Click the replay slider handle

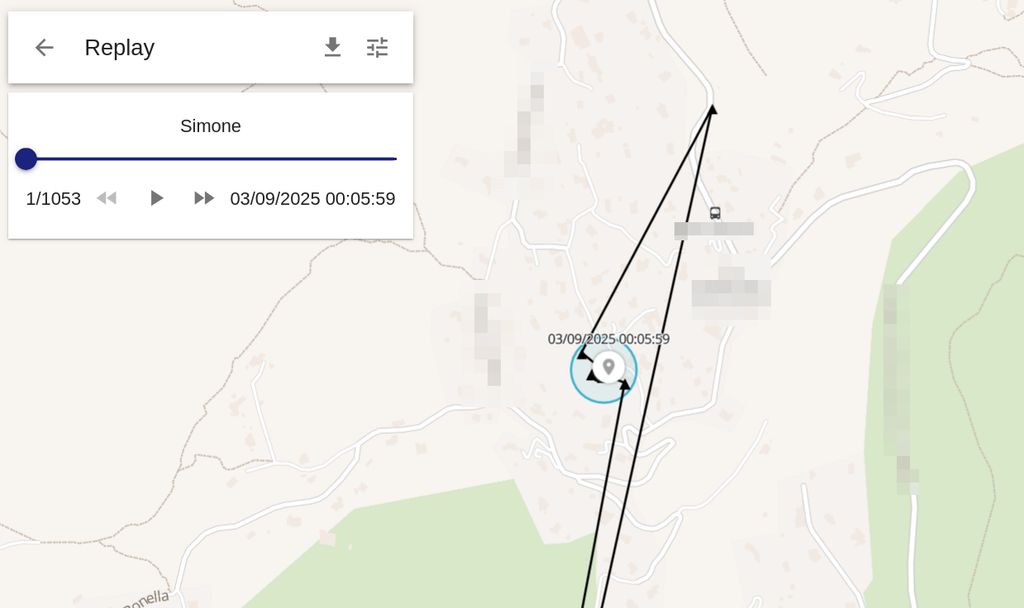26,159
